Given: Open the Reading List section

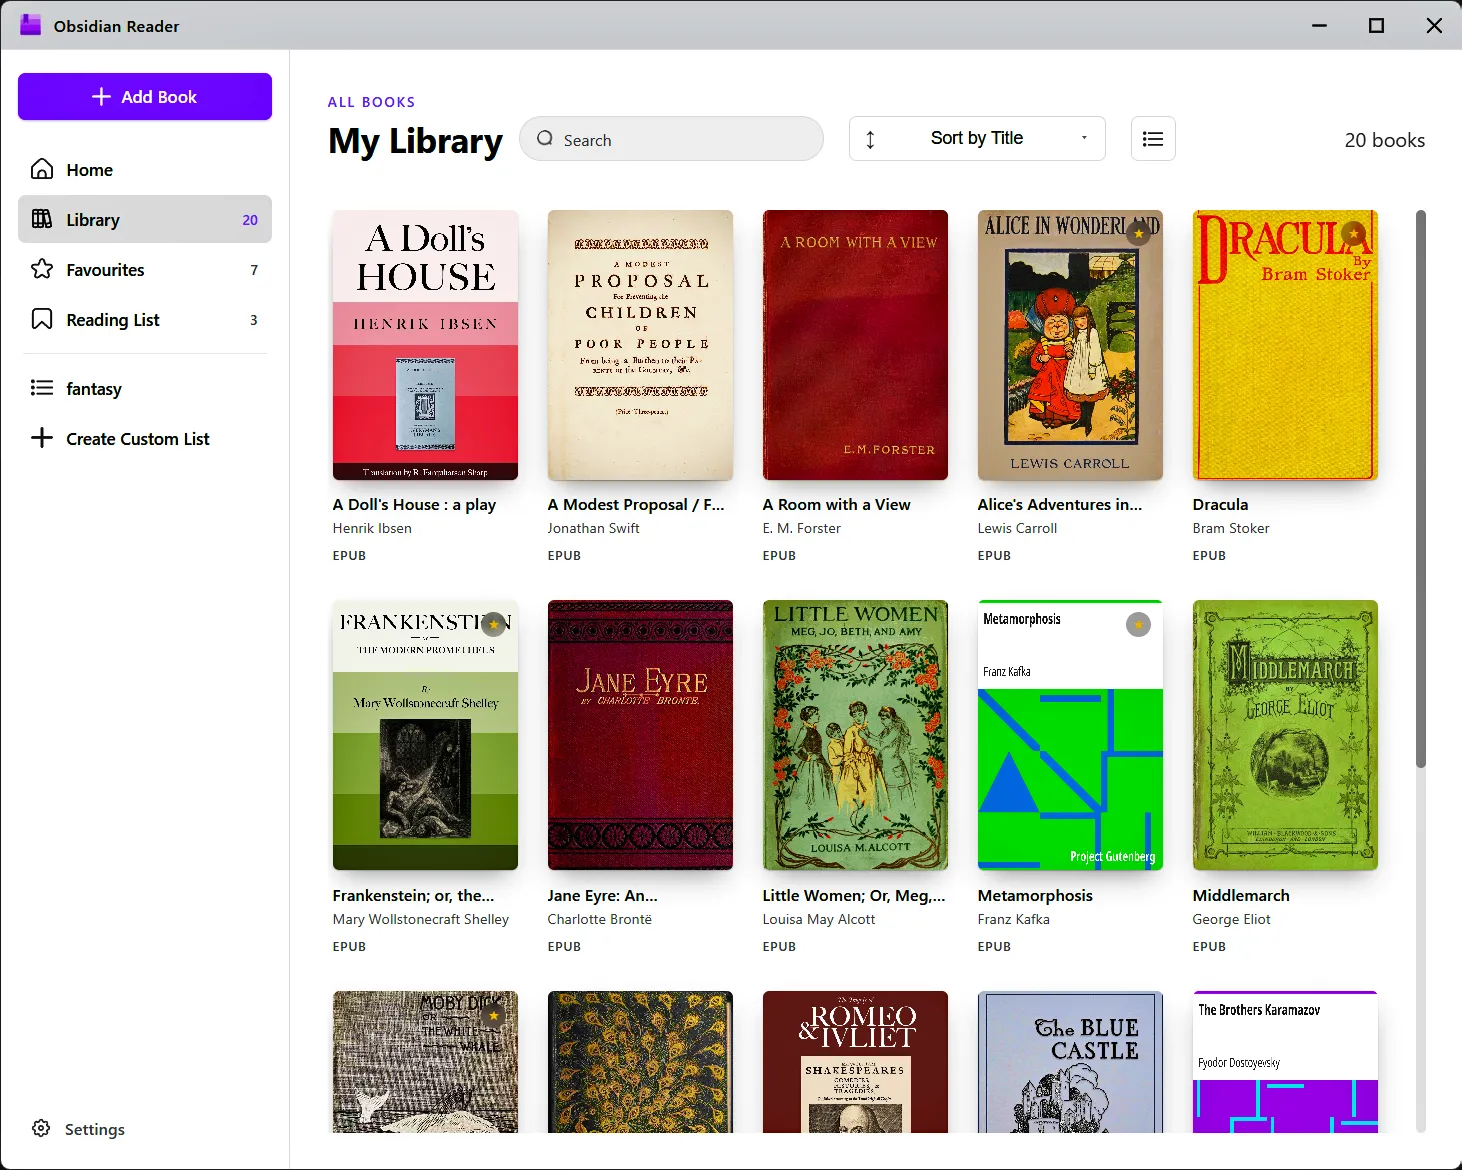Looking at the screenshot, I should point(145,319).
